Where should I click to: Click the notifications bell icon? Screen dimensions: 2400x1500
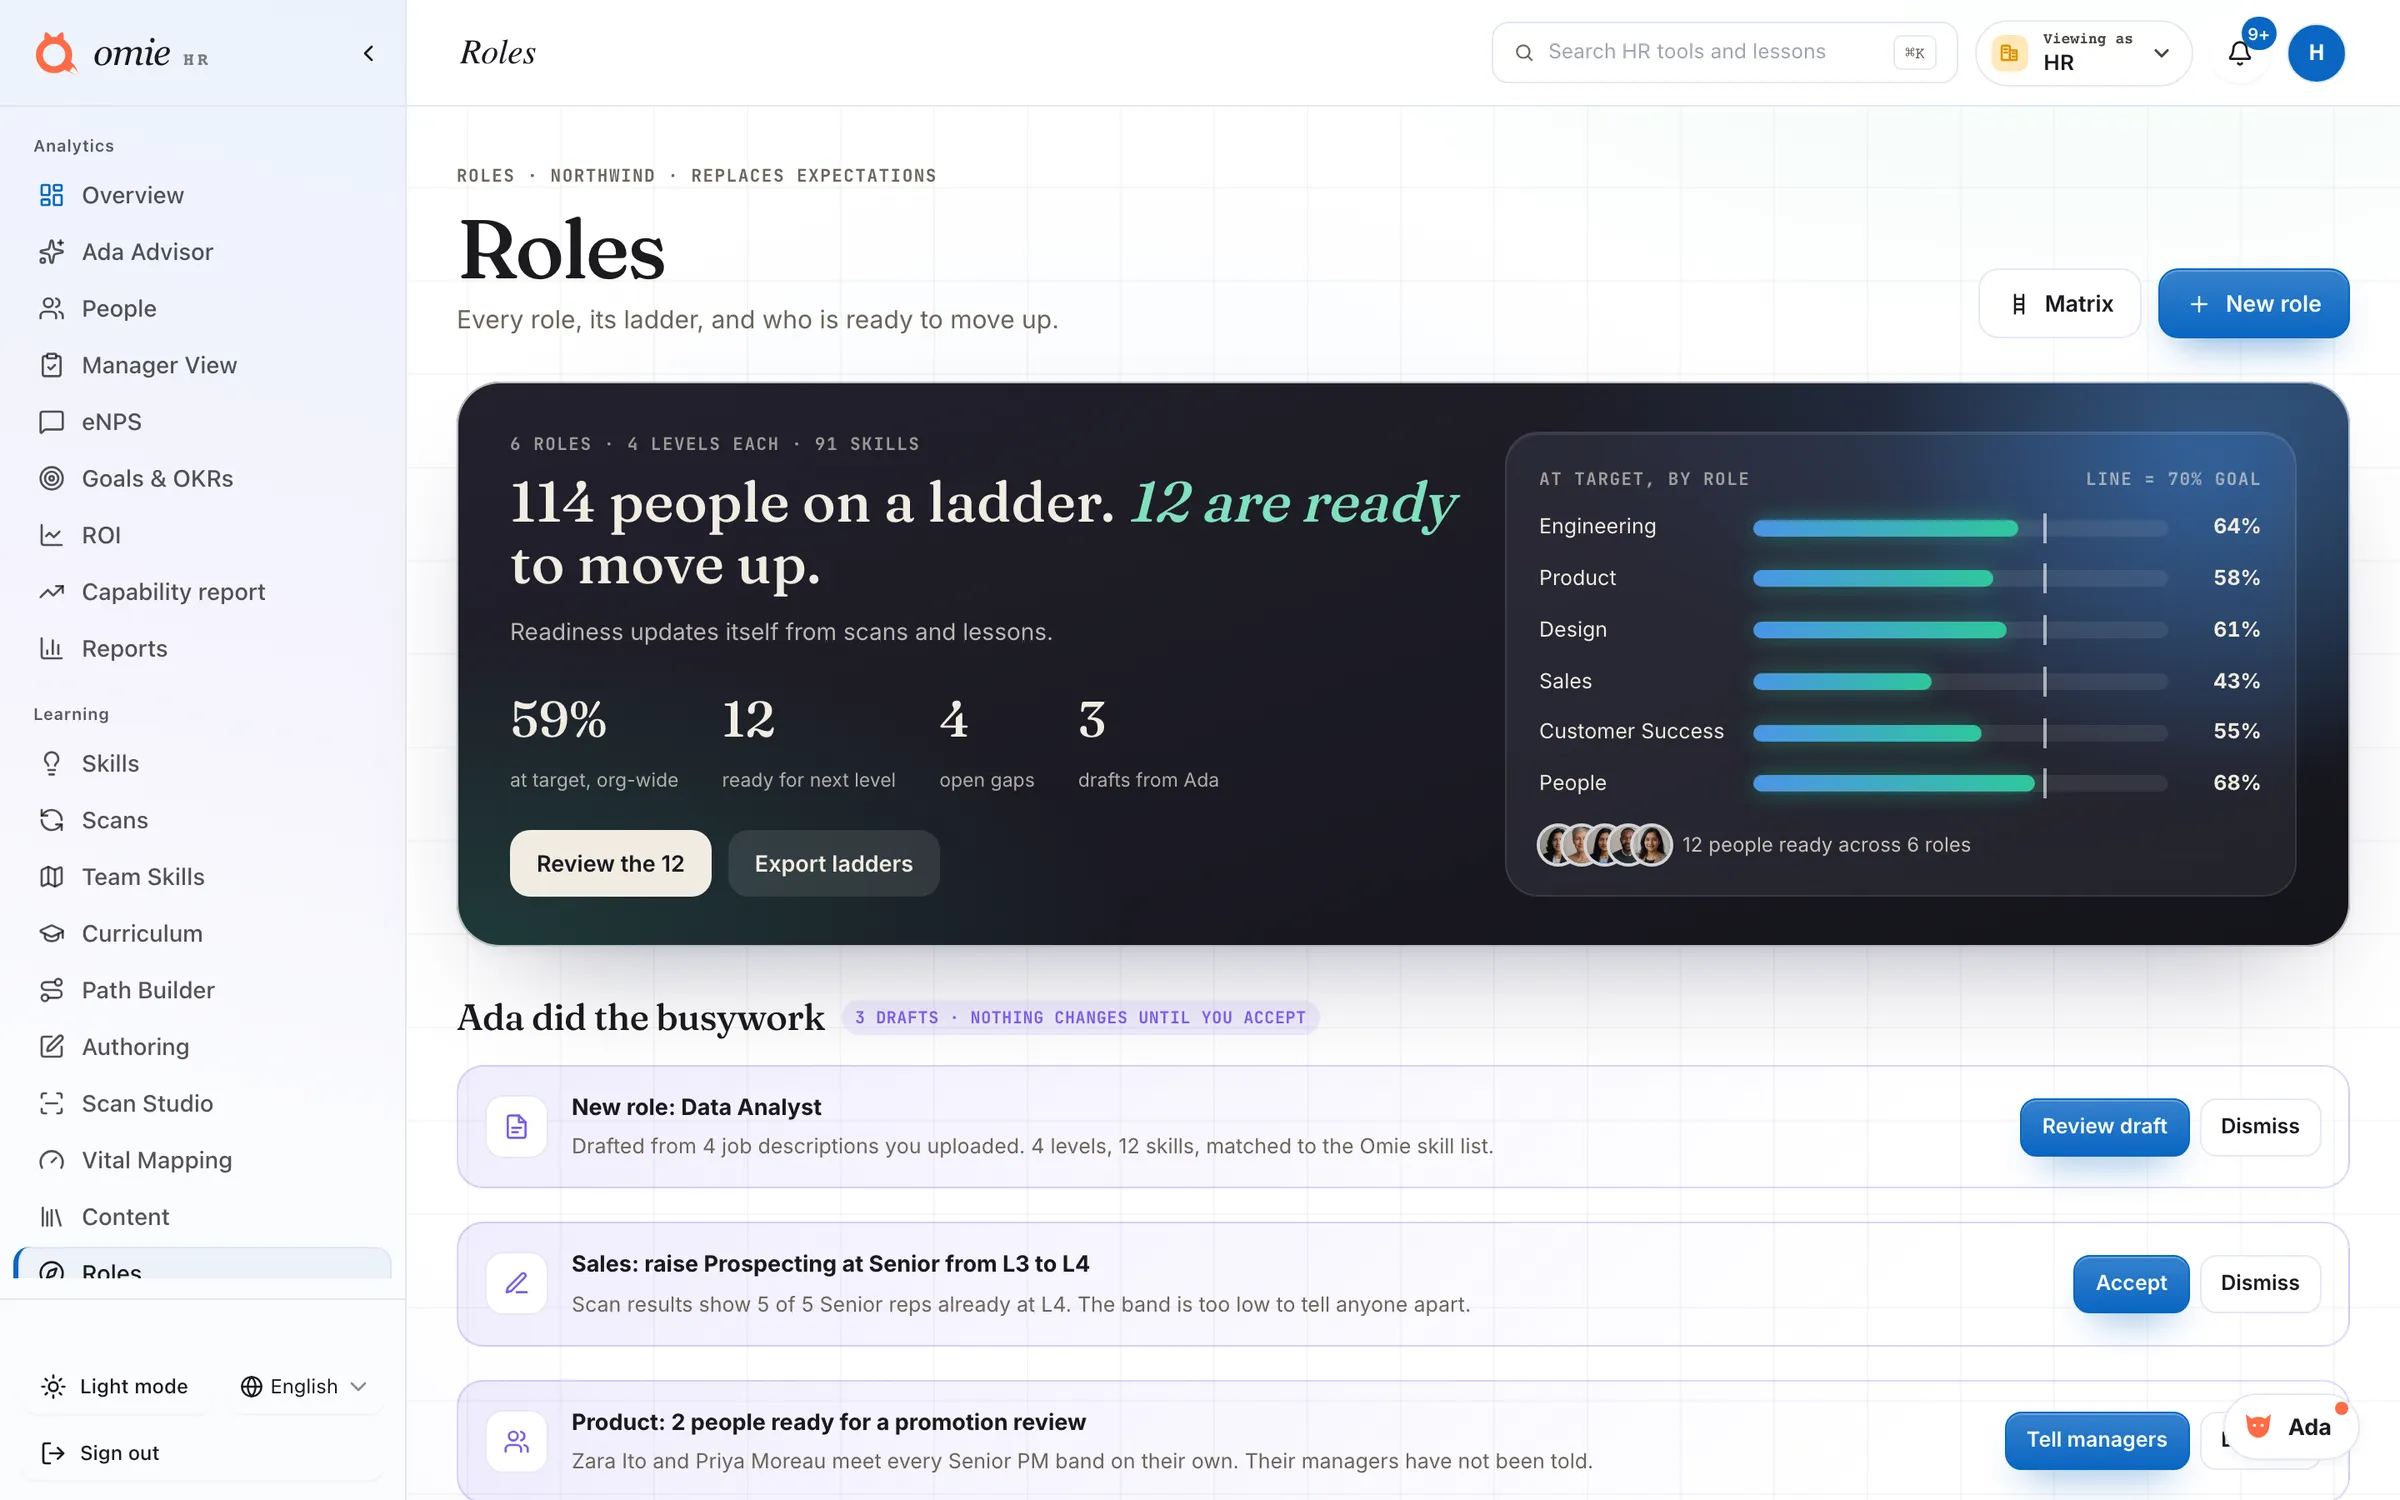pos(2240,53)
